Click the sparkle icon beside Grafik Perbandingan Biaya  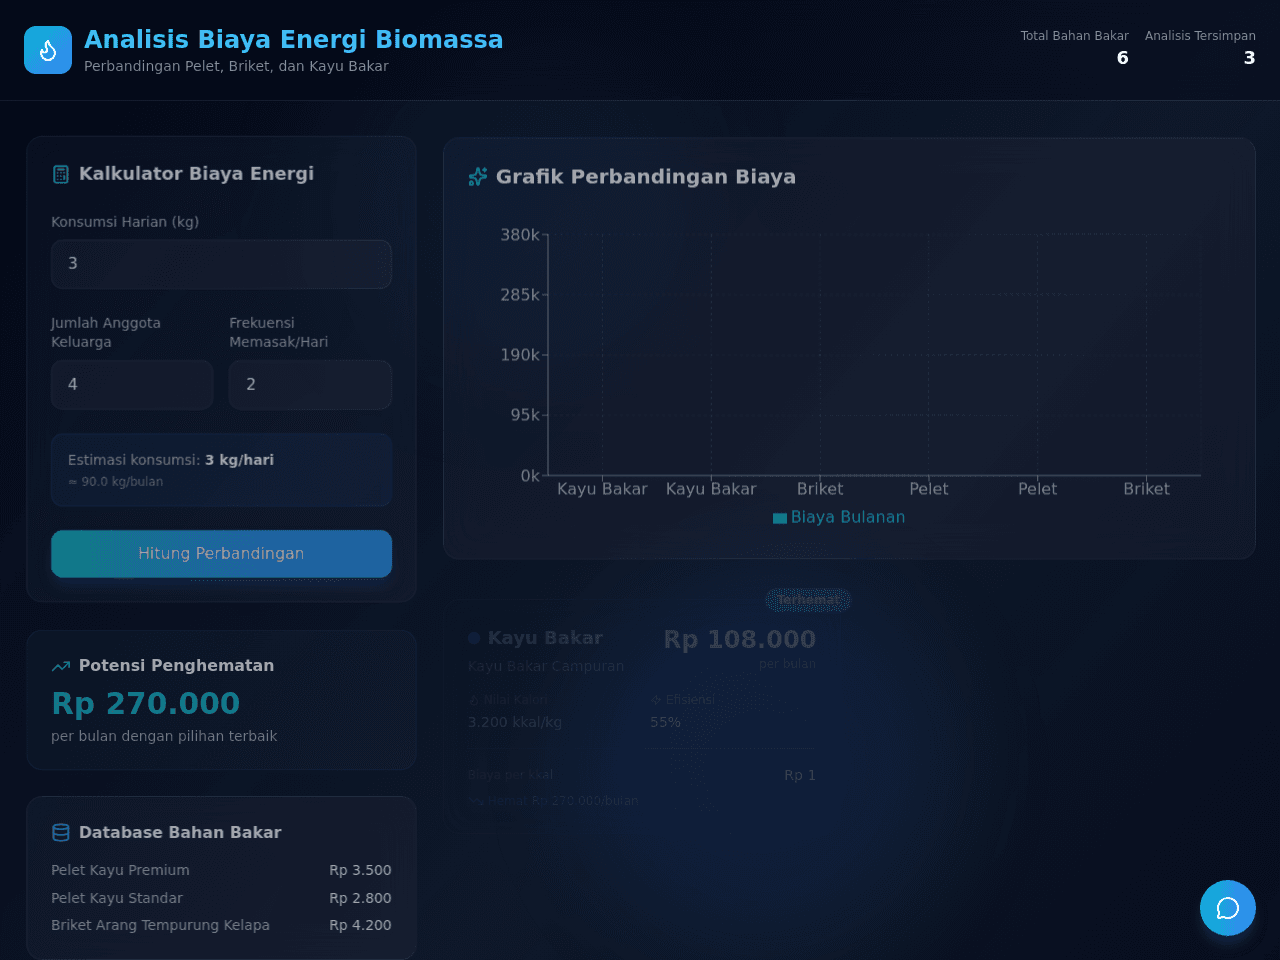(x=478, y=177)
